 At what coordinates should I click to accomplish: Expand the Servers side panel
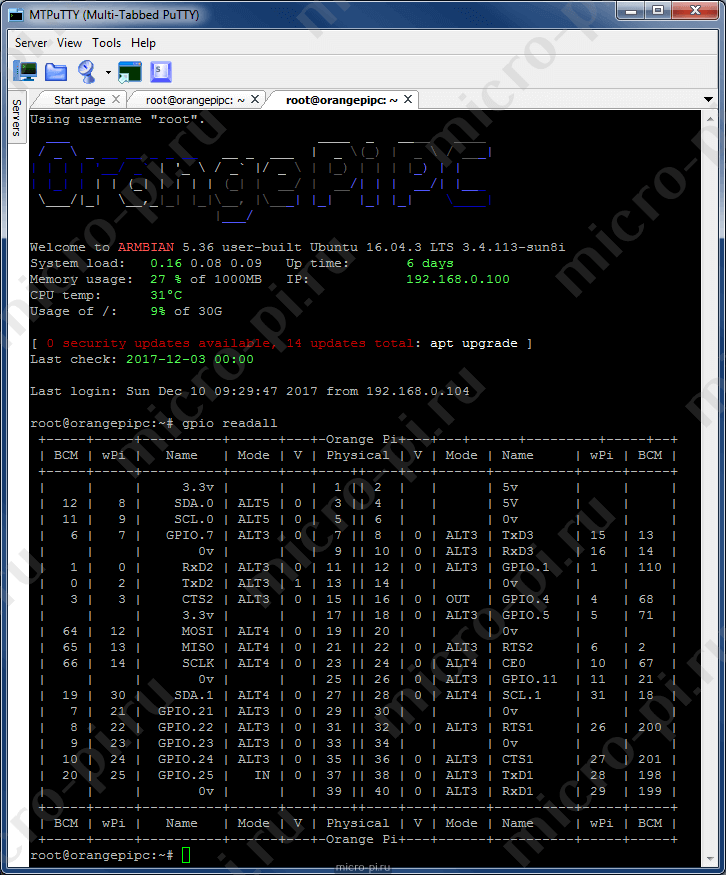pos(17,117)
